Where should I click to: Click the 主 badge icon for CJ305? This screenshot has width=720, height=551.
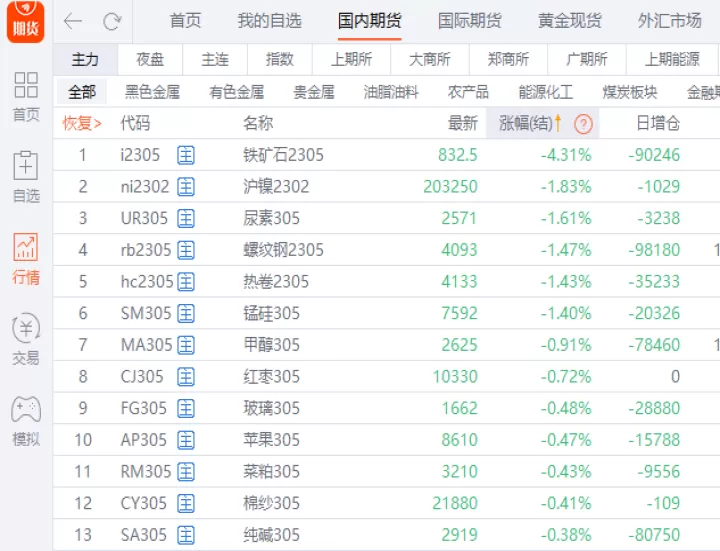click(186, 377)
